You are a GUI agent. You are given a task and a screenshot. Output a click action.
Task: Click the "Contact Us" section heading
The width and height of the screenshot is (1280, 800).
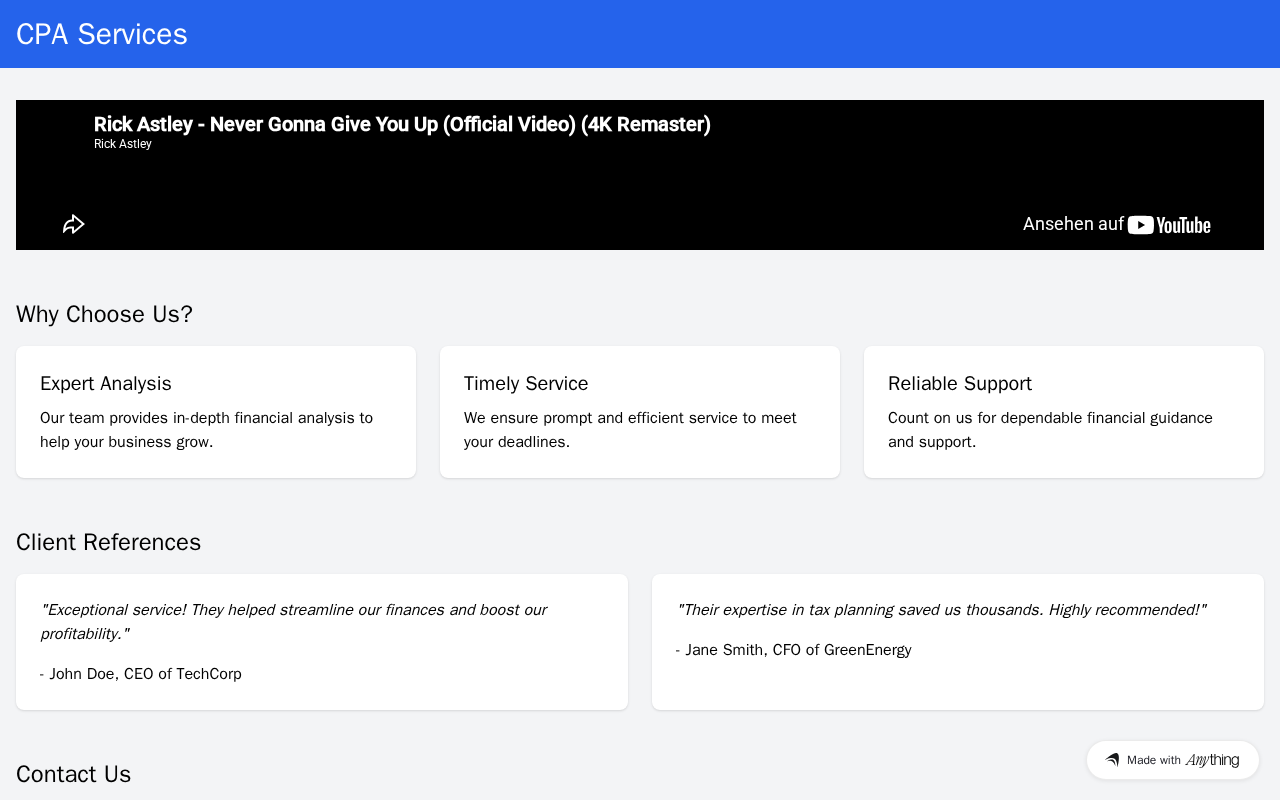tap(73, 774)
